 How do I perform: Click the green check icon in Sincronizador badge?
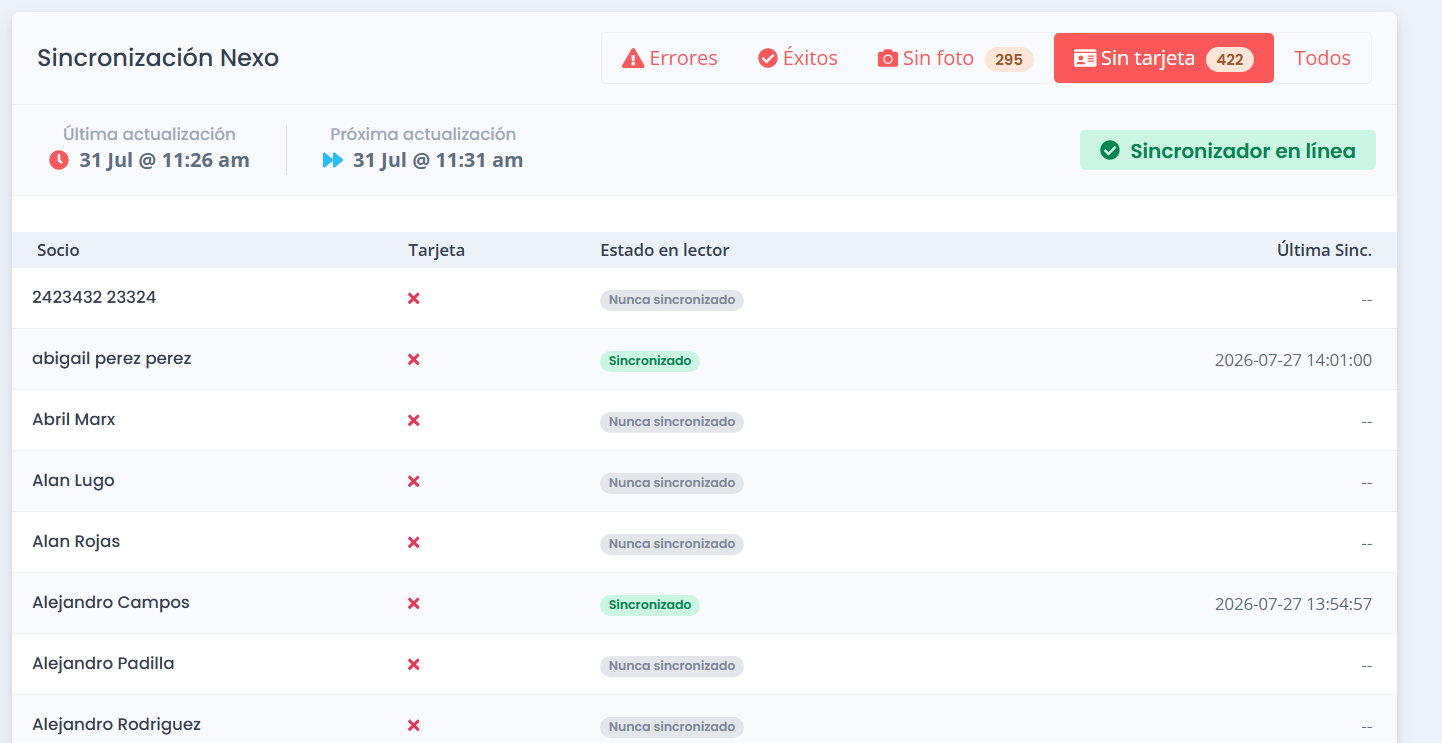(1109, 151)
